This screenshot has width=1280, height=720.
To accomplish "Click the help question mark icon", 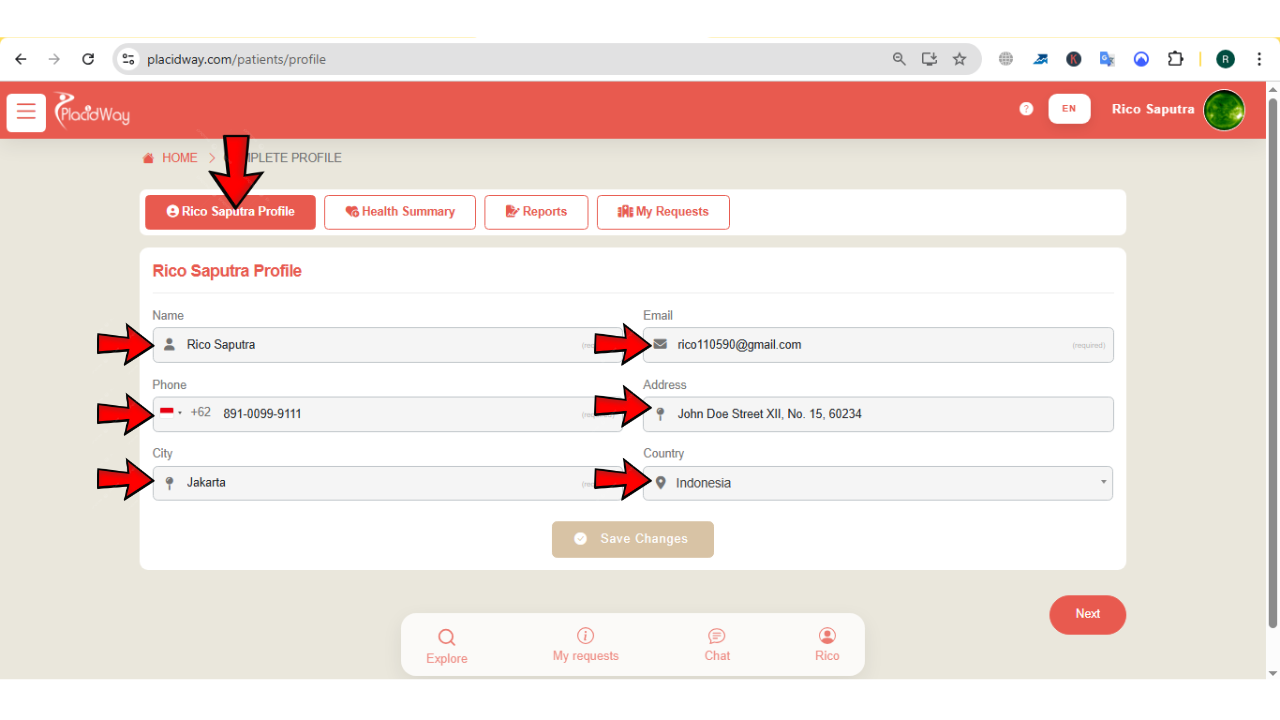I will pos(1026,109).
